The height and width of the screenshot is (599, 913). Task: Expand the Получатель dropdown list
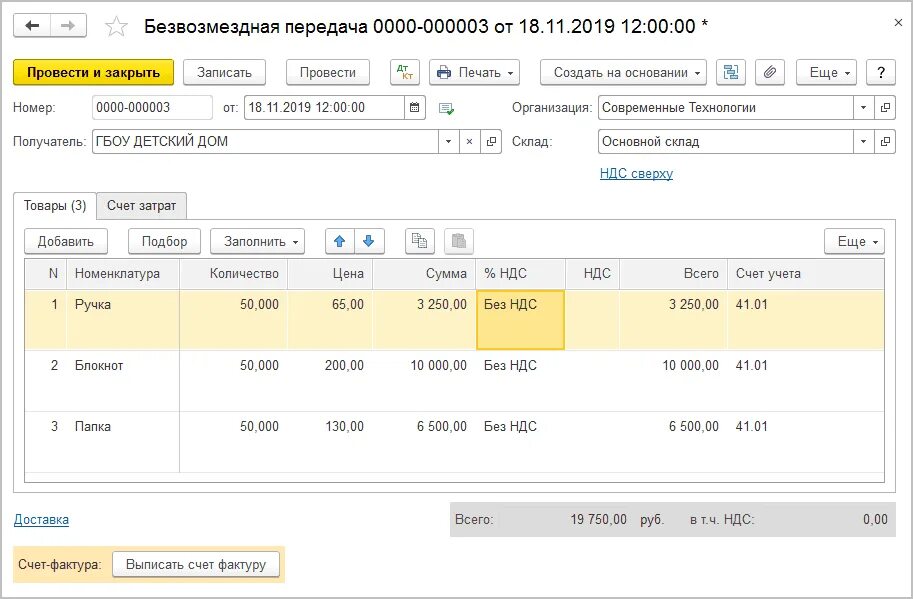tap(448, 141)
